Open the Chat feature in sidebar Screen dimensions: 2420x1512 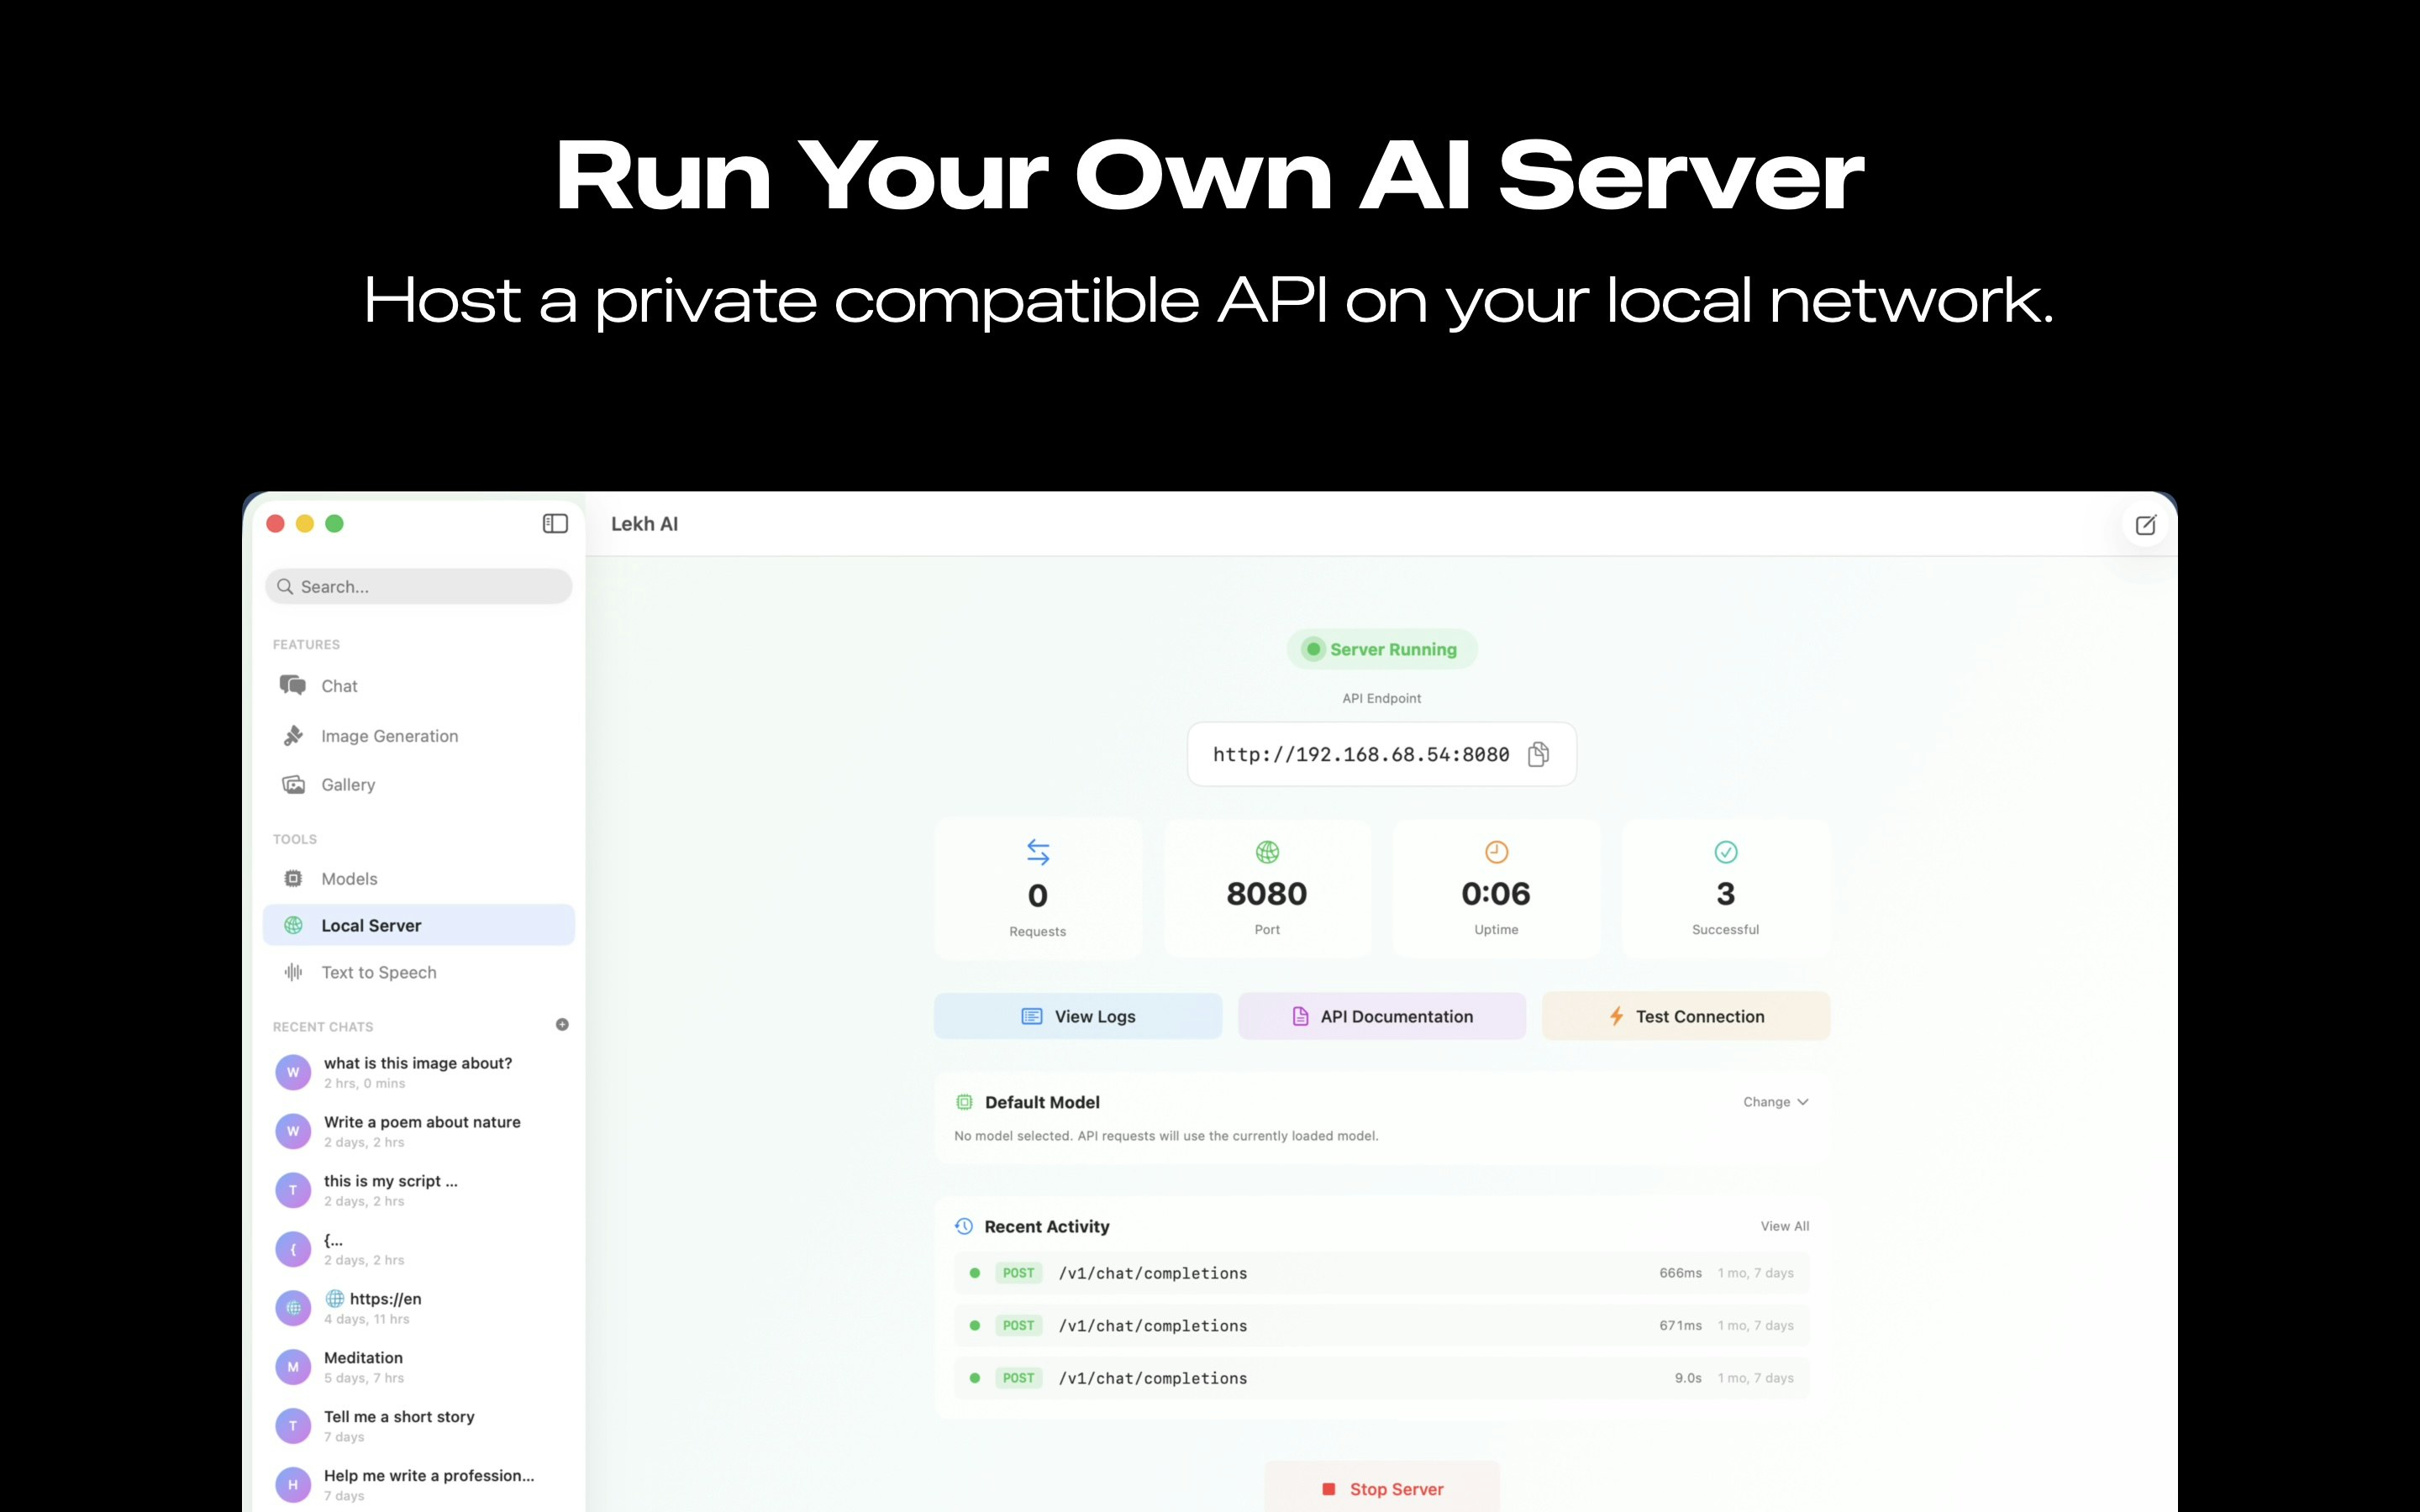[x=338, y=686]
